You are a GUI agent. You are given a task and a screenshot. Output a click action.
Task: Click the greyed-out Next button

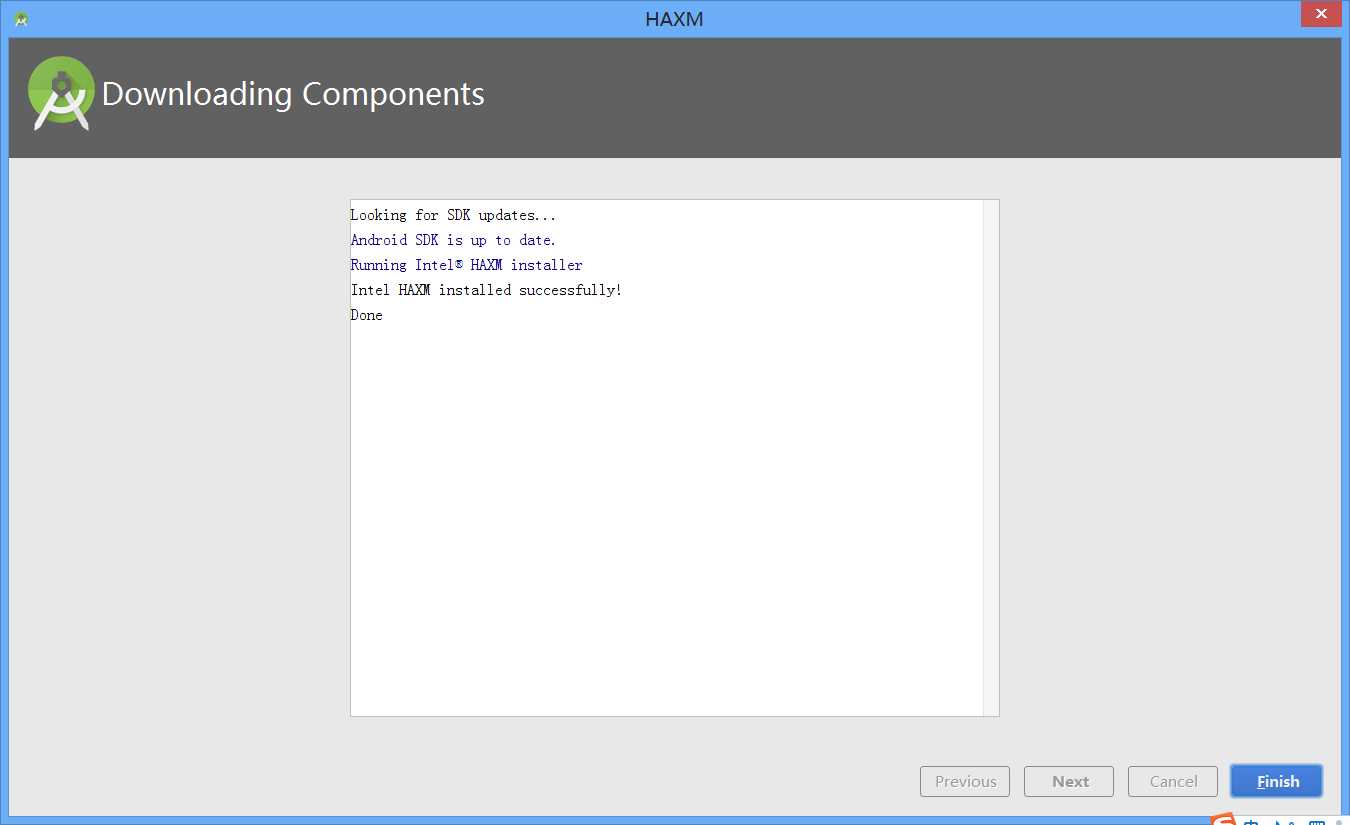click(1069, 781)
